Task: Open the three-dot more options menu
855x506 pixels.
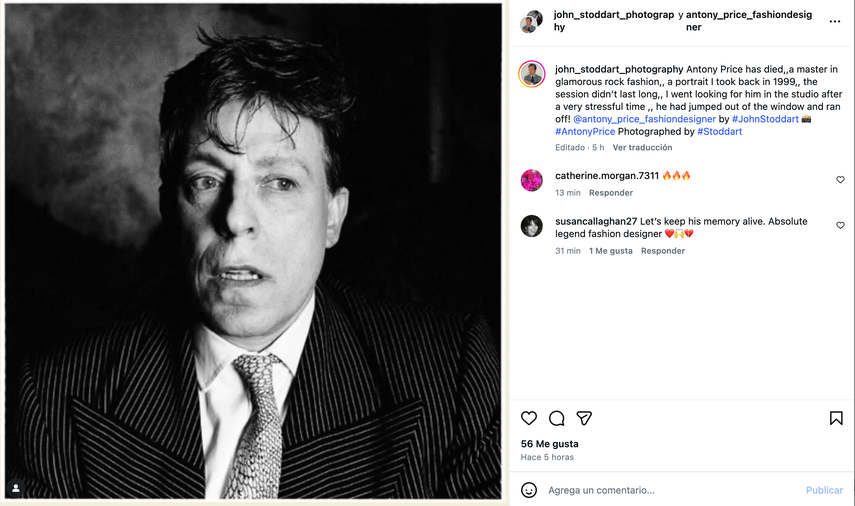Action: click(x=835, y=21)
